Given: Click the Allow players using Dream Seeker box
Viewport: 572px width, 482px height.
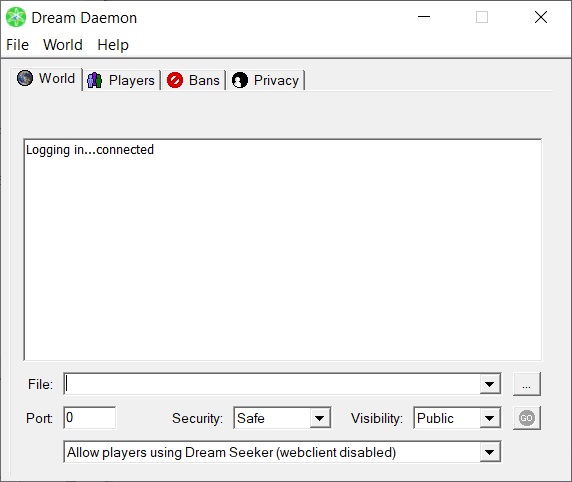Looking at the screenshot, I should [282, 452].
